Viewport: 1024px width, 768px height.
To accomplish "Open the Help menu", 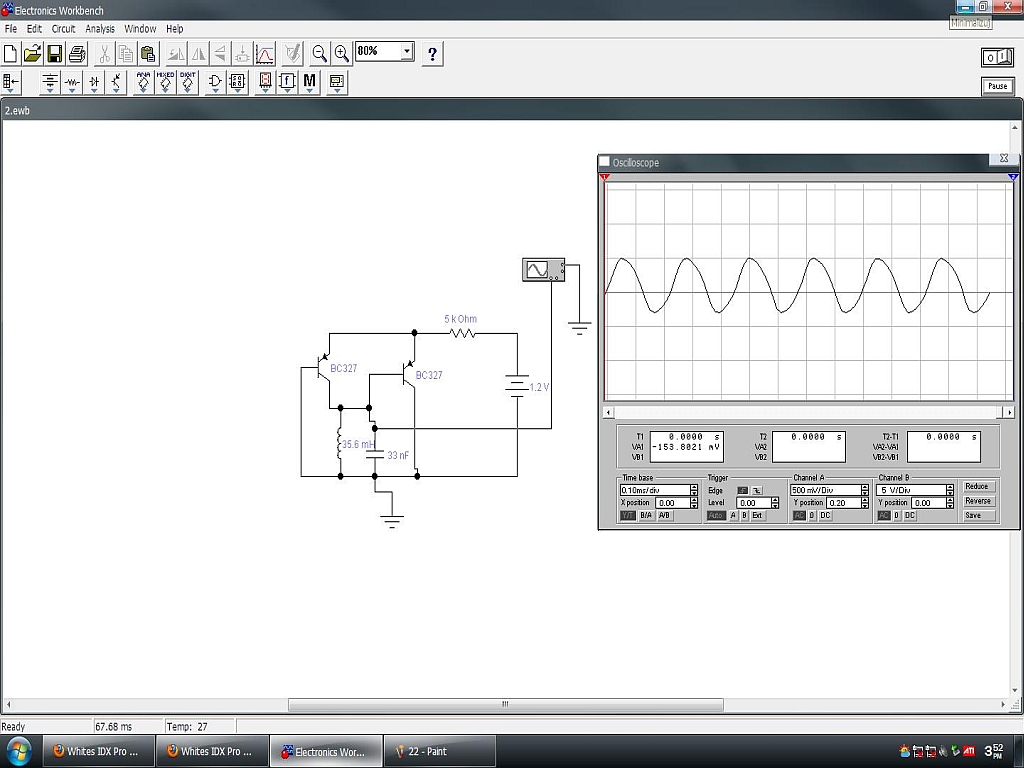I will coord(174,29).
